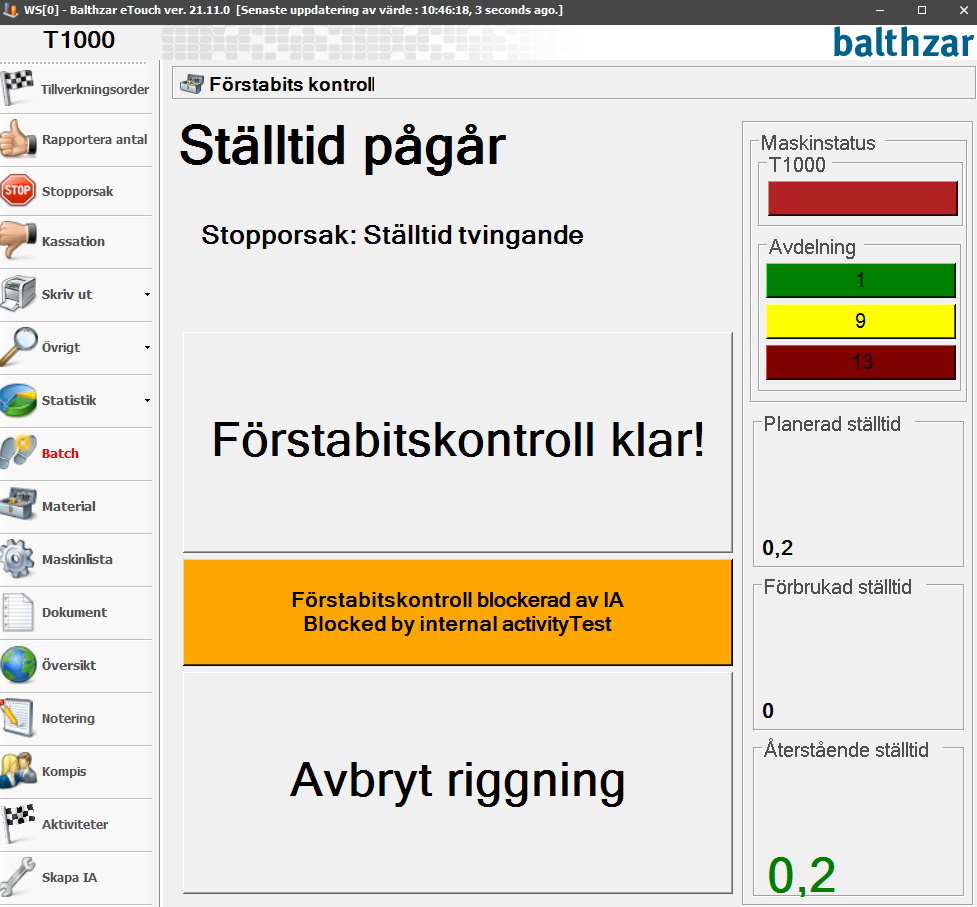Click the dark red Avdelning bar showing 13

860,362
